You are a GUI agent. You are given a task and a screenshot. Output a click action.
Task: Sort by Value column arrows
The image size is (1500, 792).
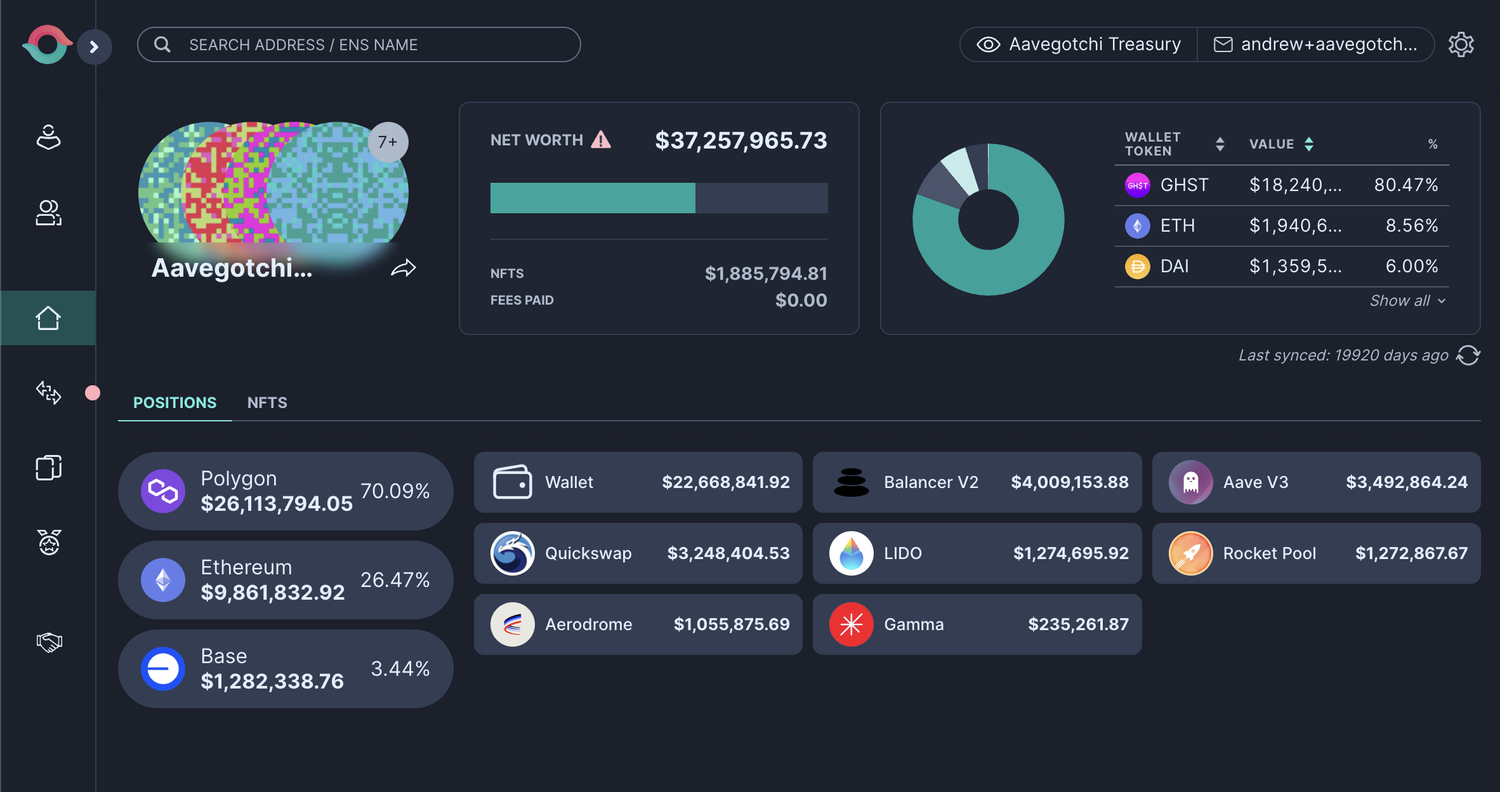(x=1309, y=144)
